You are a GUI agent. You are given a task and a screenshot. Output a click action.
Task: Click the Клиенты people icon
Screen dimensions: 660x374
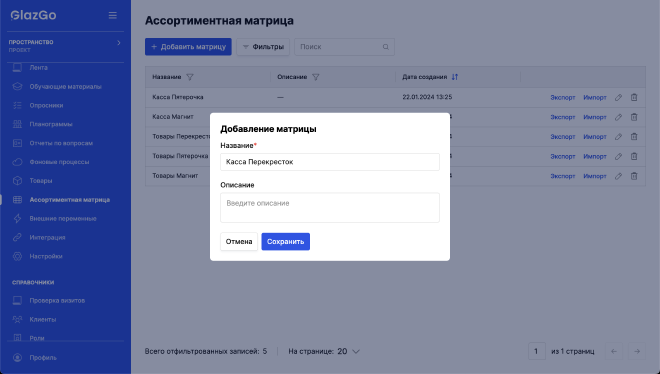[x=17, y=320]
